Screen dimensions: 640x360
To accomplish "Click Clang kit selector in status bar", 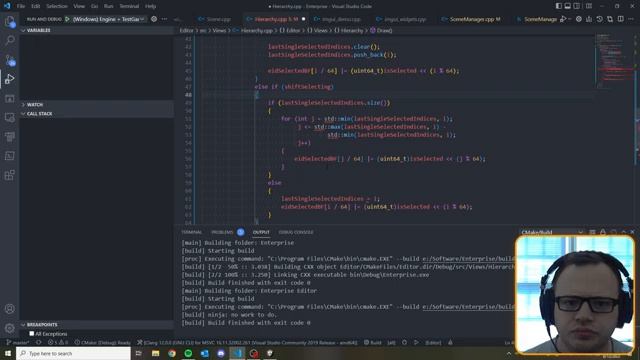I will [x=247, y=342].
